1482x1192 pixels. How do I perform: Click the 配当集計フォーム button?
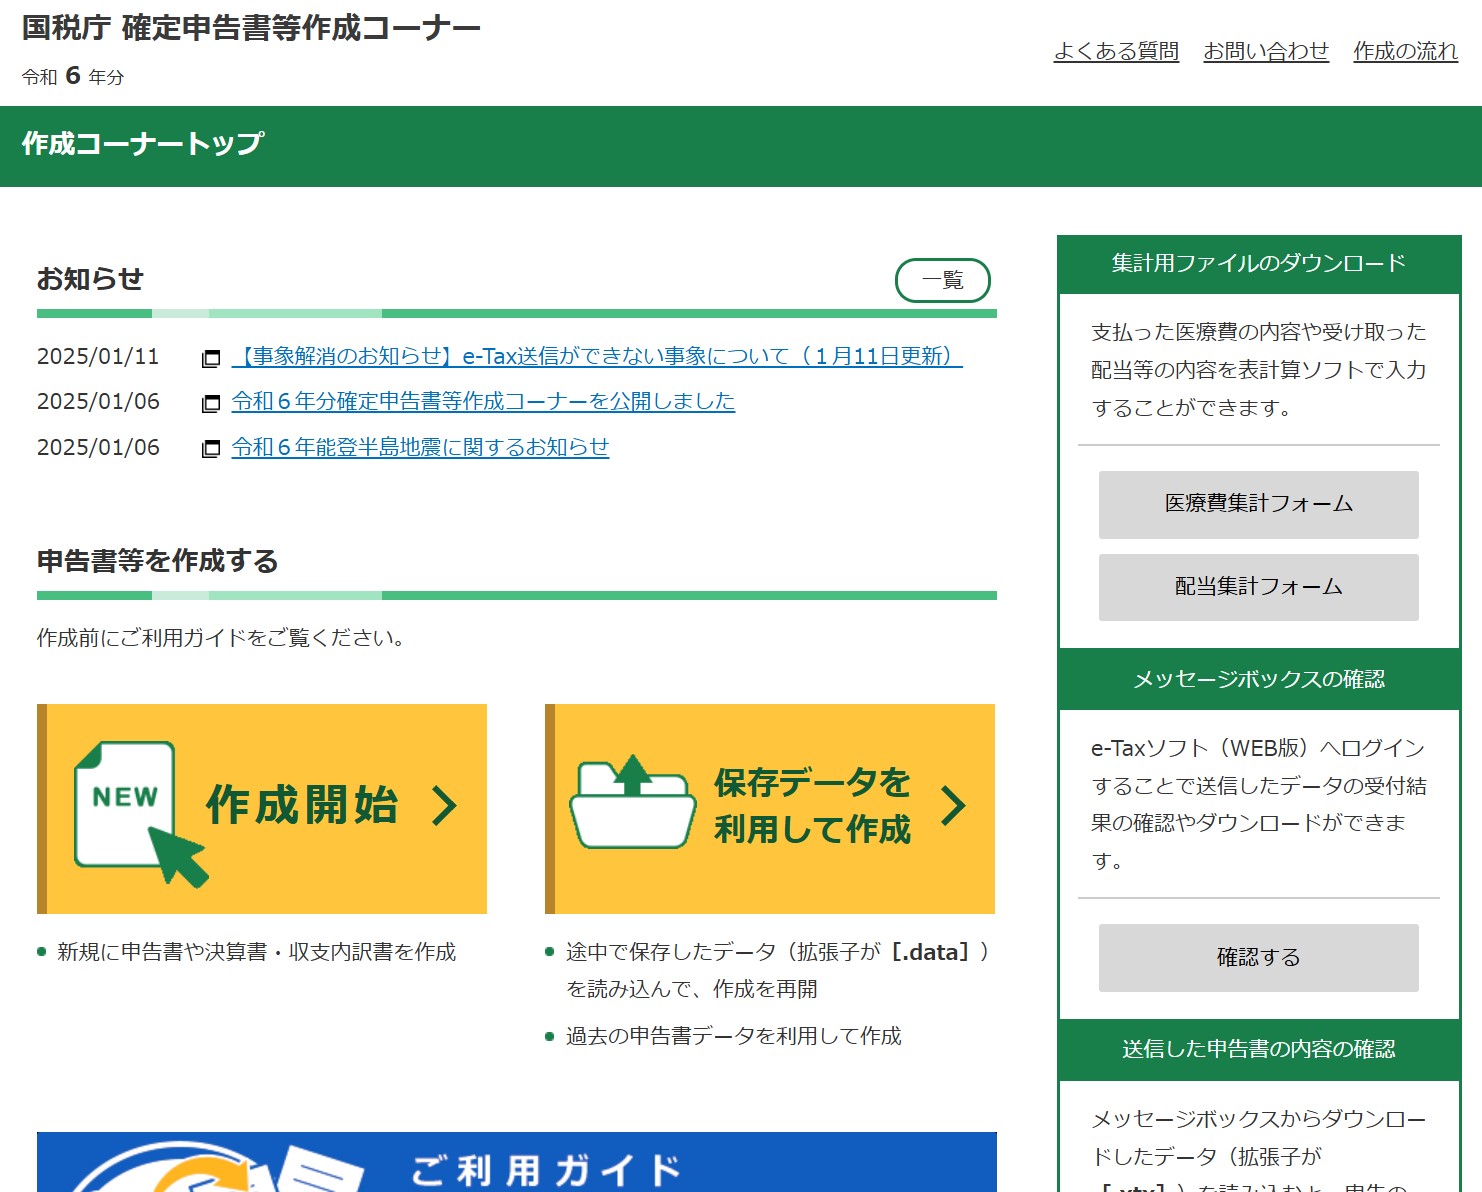click(x=1258, y=587)
